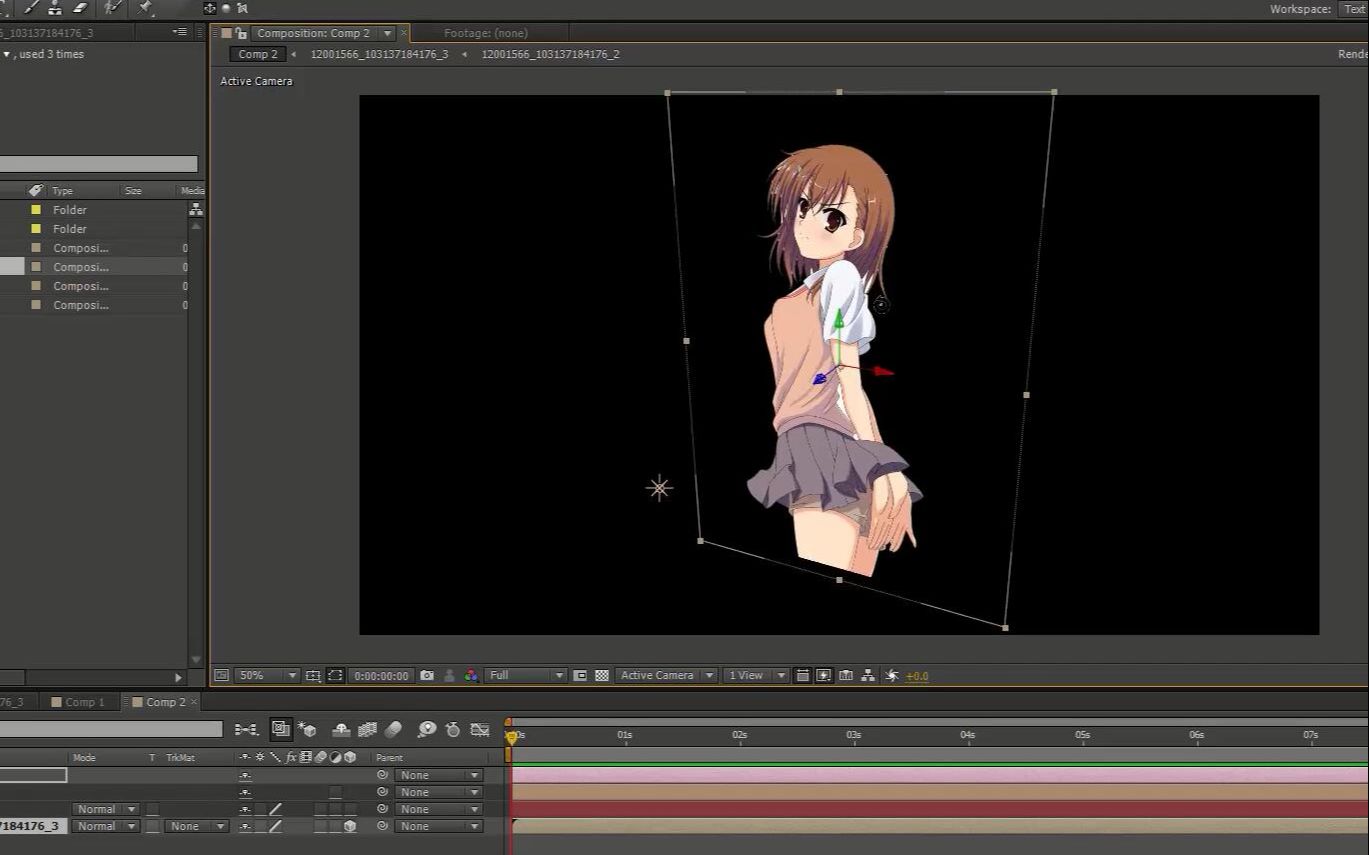
Task: Open TrkMat None dropdown for bottom layer
Action: (197, 826)
